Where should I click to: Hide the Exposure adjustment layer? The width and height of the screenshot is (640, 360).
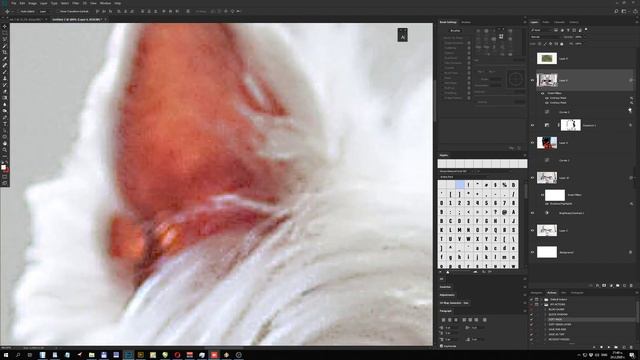(x=532, y=125)
